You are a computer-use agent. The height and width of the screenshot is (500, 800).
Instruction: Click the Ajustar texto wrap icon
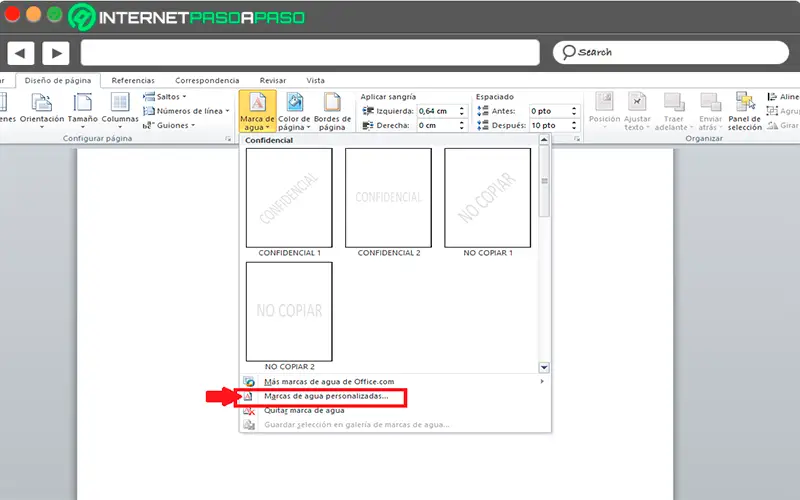click(x=637, y=102)
